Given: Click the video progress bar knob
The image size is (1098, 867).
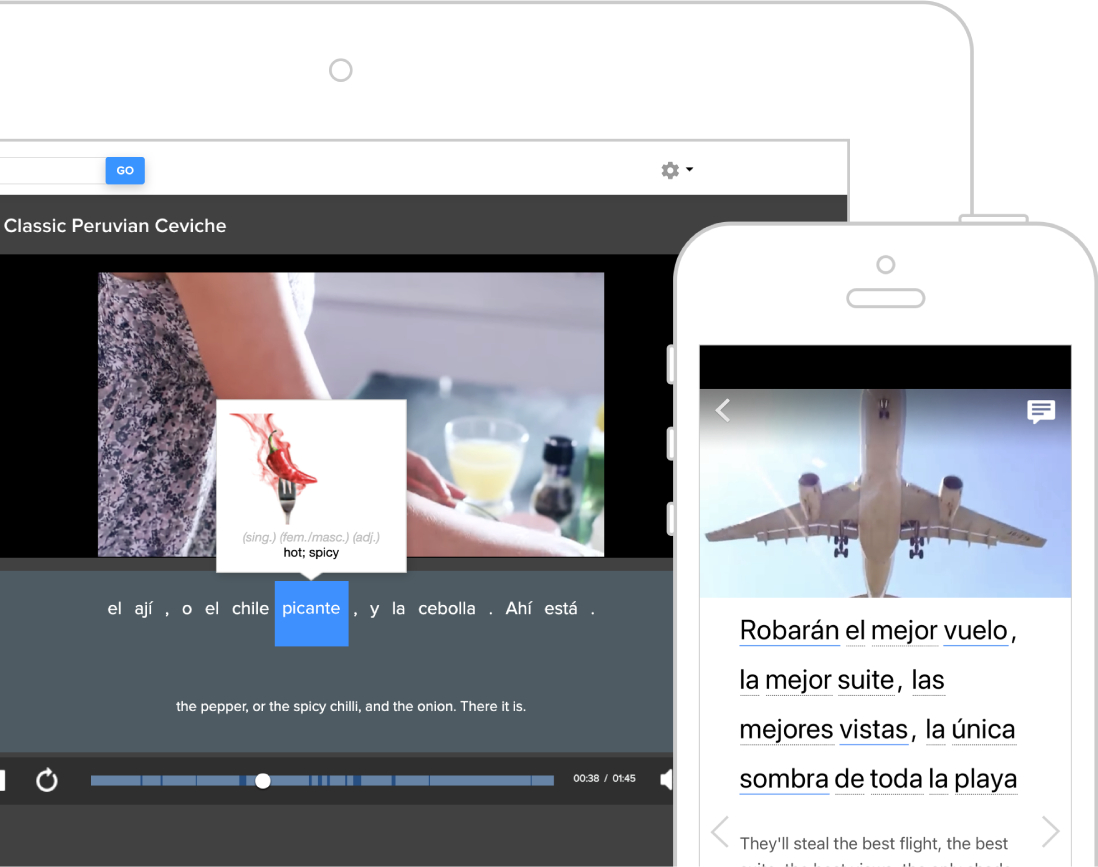Looking at the screenshot, I should pyautogui.click(x=262, y=780).
